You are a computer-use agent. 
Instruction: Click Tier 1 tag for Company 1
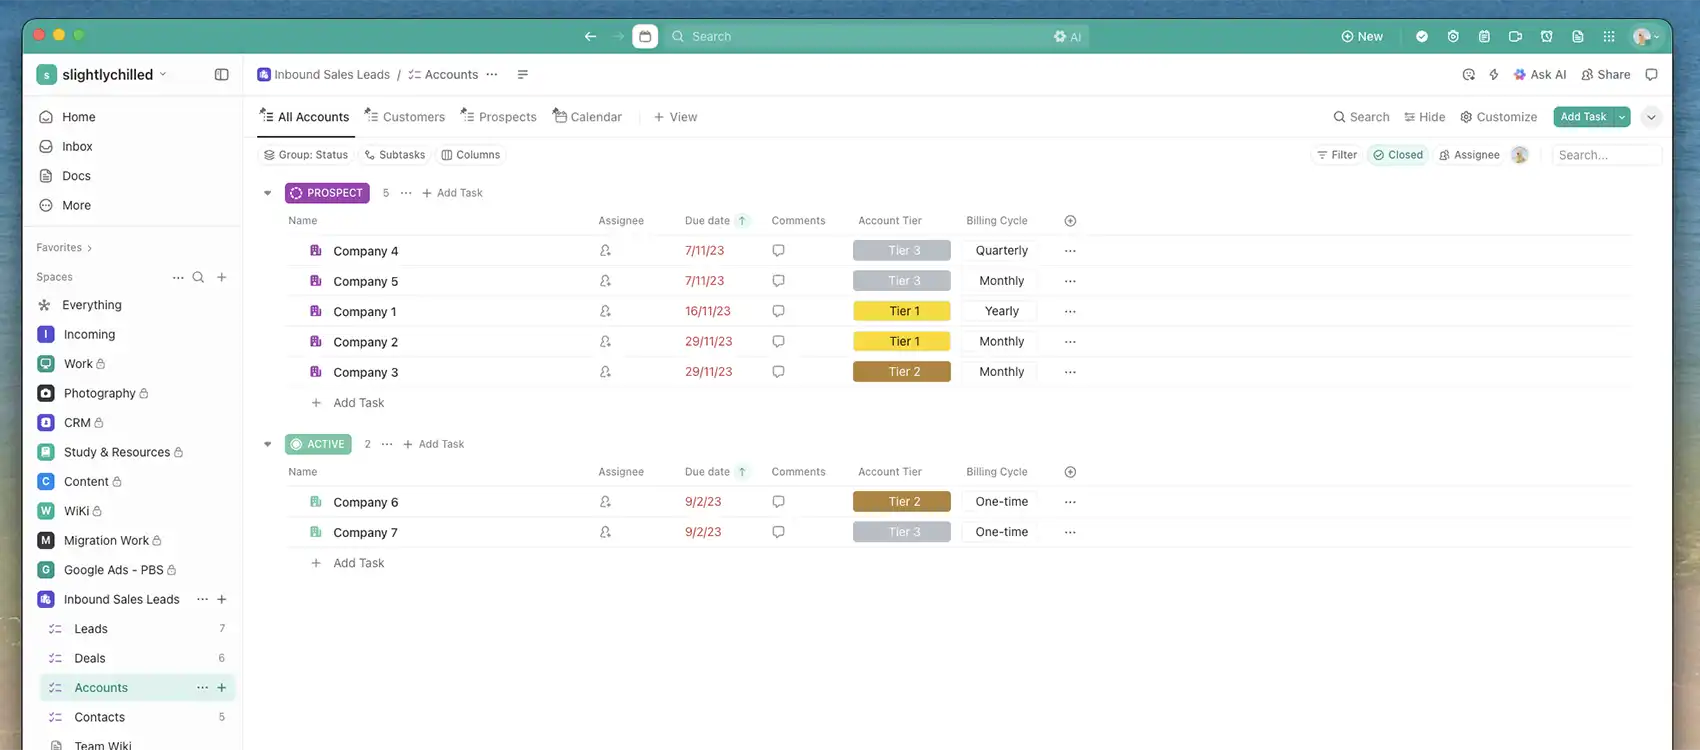click(x=902, y=311)
